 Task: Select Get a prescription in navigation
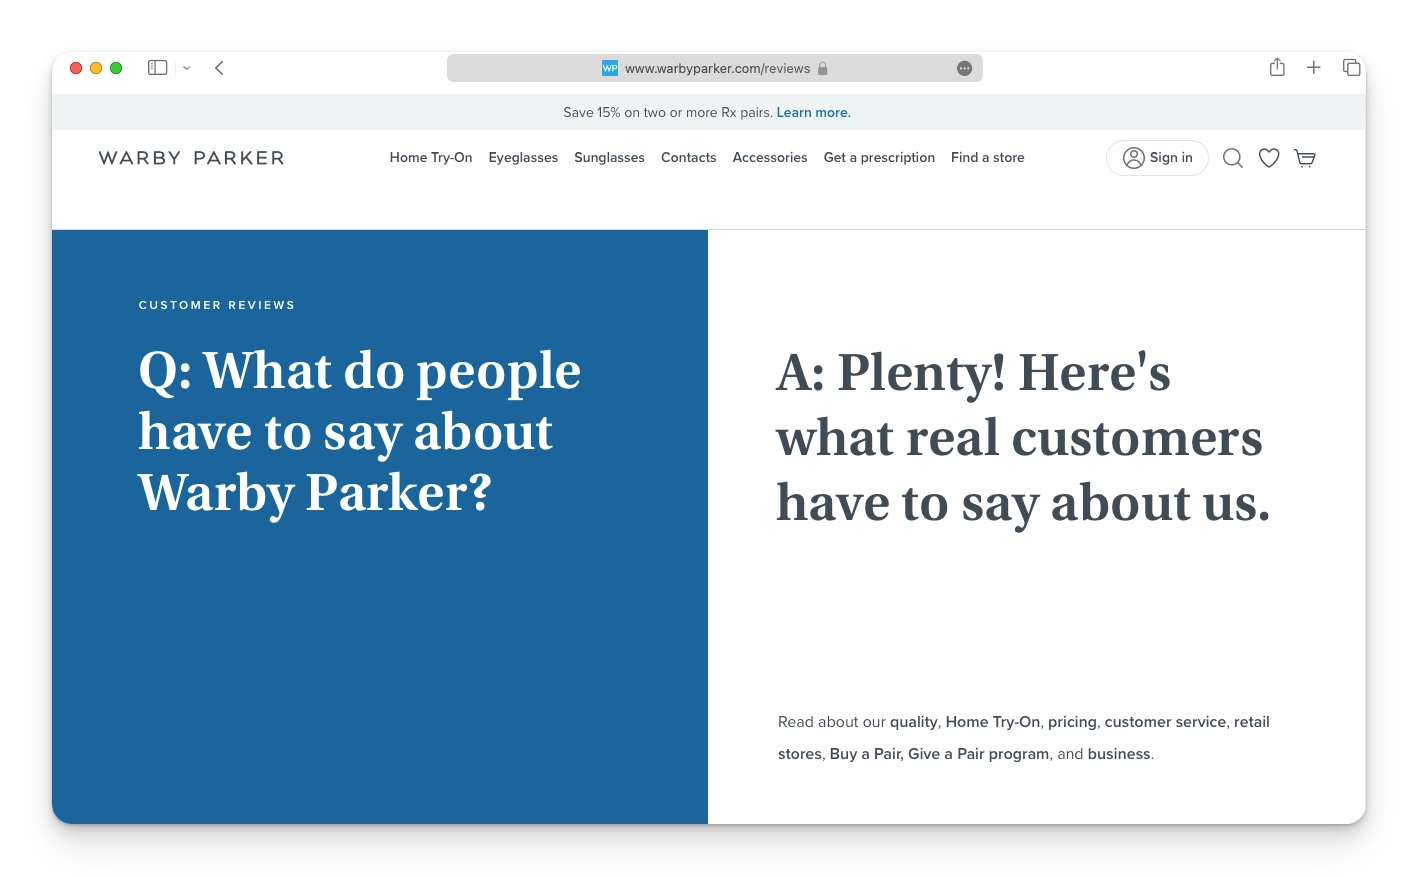[x=879, y=158]
